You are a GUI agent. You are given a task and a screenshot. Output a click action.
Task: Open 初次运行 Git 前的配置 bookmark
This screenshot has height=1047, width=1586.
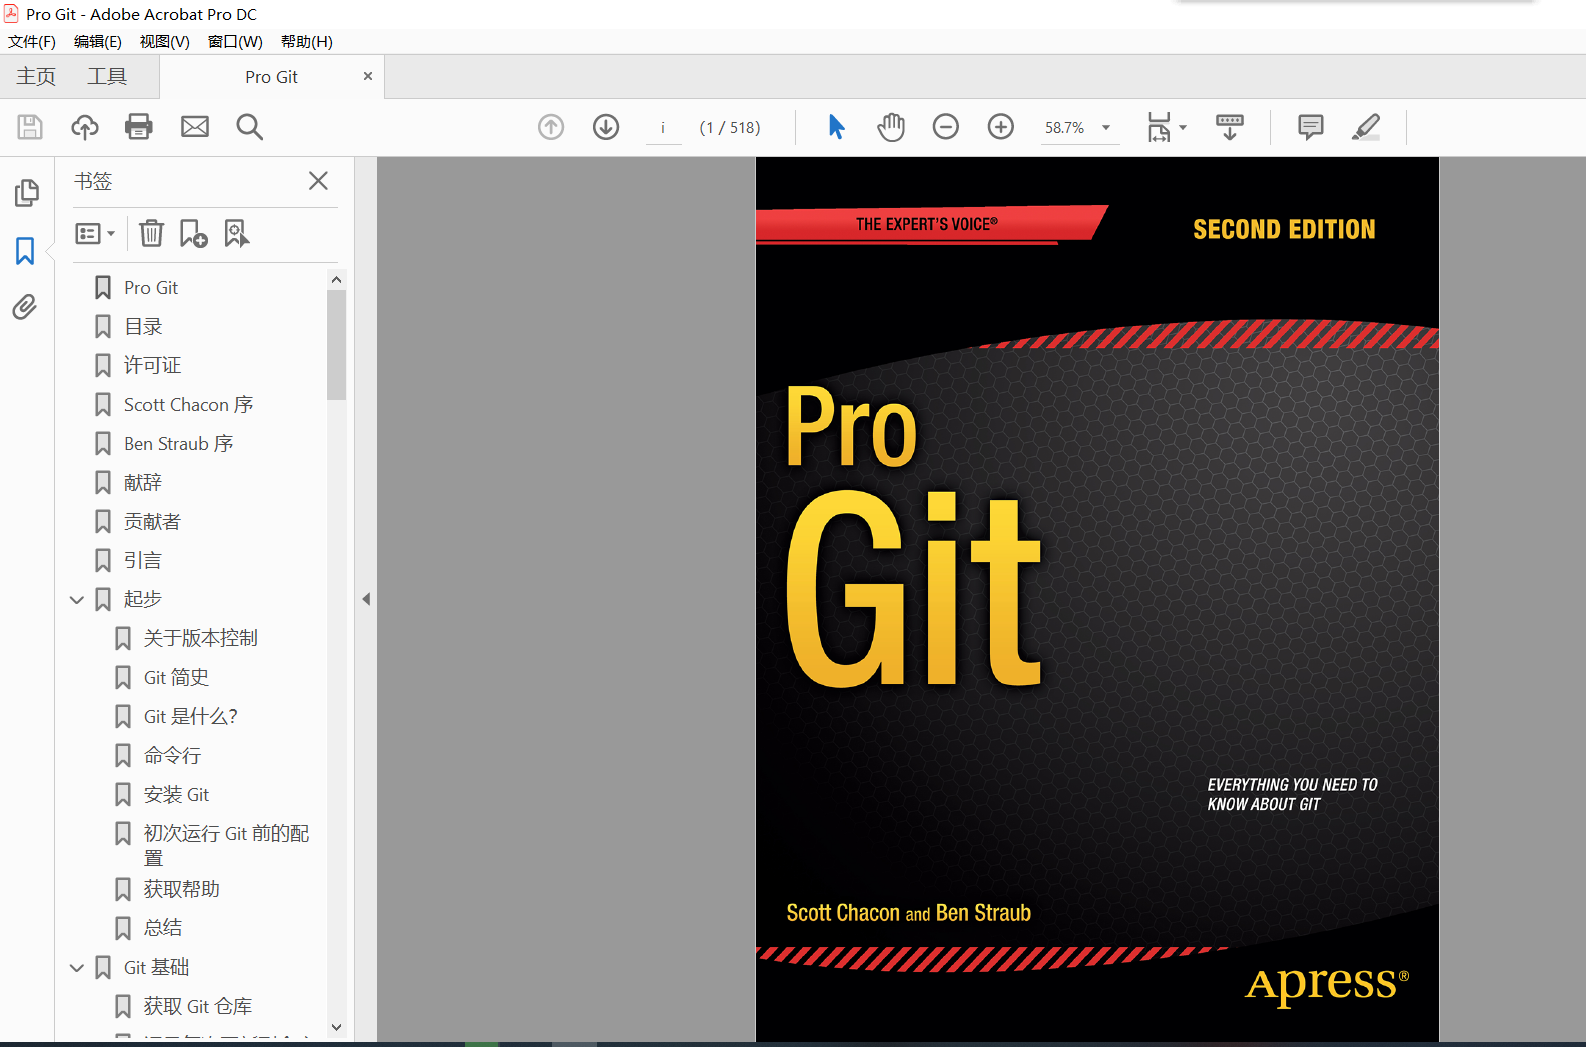pos(227,845)
